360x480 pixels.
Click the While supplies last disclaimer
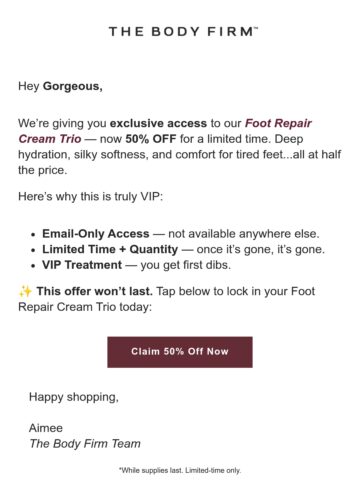coord(180,470)
